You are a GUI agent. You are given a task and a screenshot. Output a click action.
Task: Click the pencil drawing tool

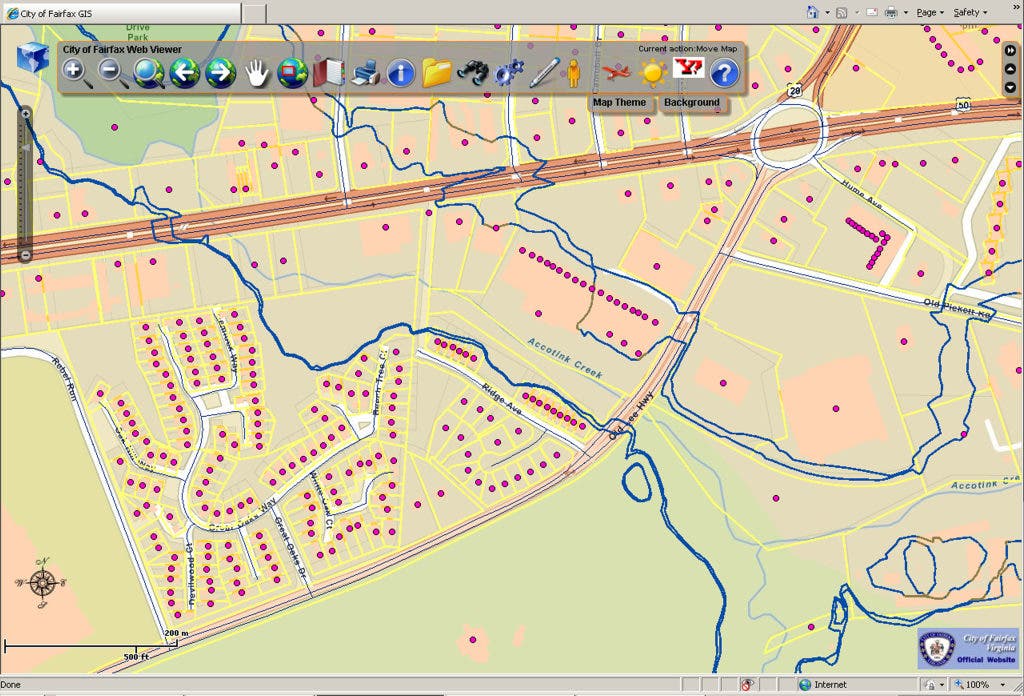(x=544, y=72)
